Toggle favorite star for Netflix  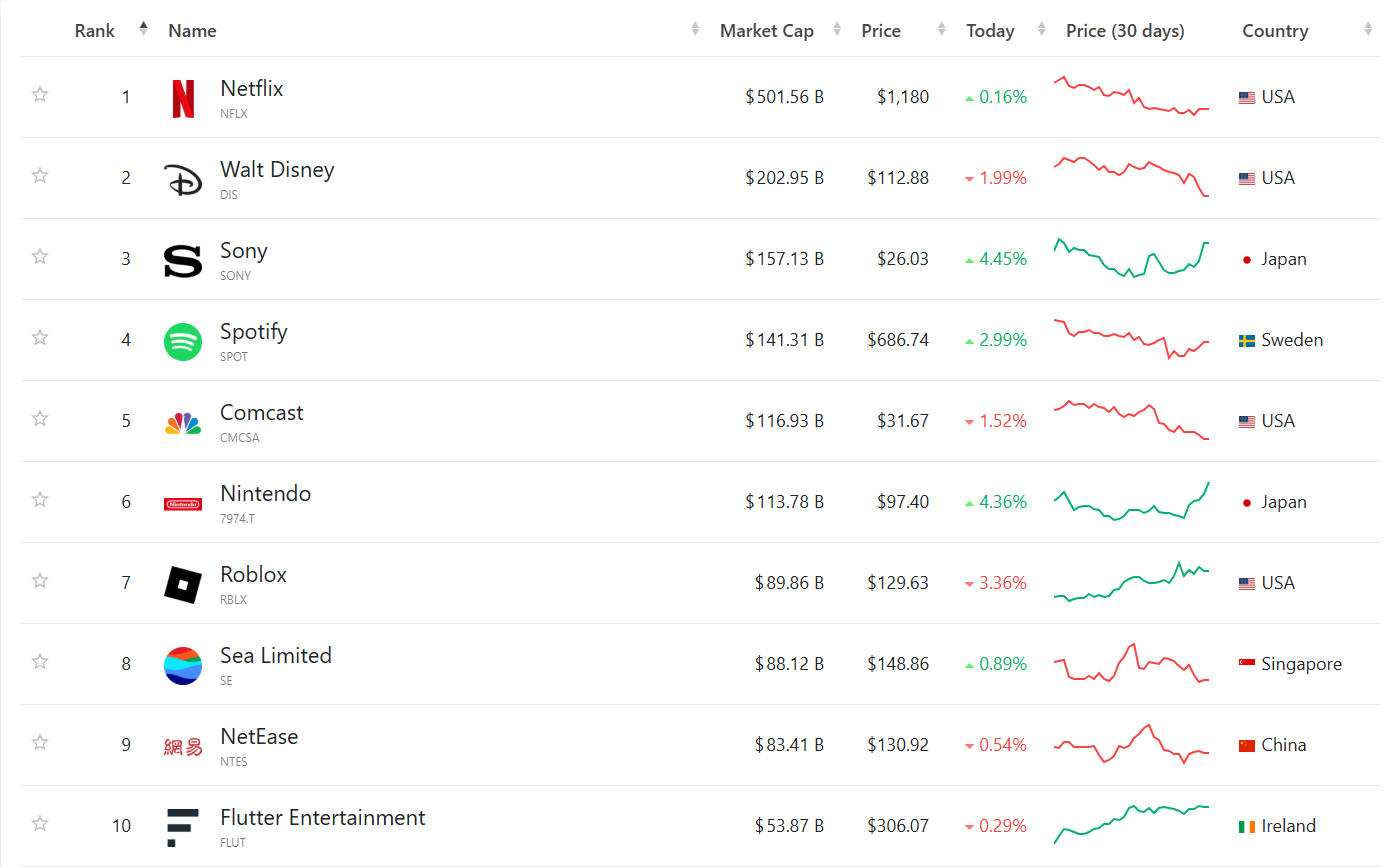pyautogui.click(x=40, y=95)
